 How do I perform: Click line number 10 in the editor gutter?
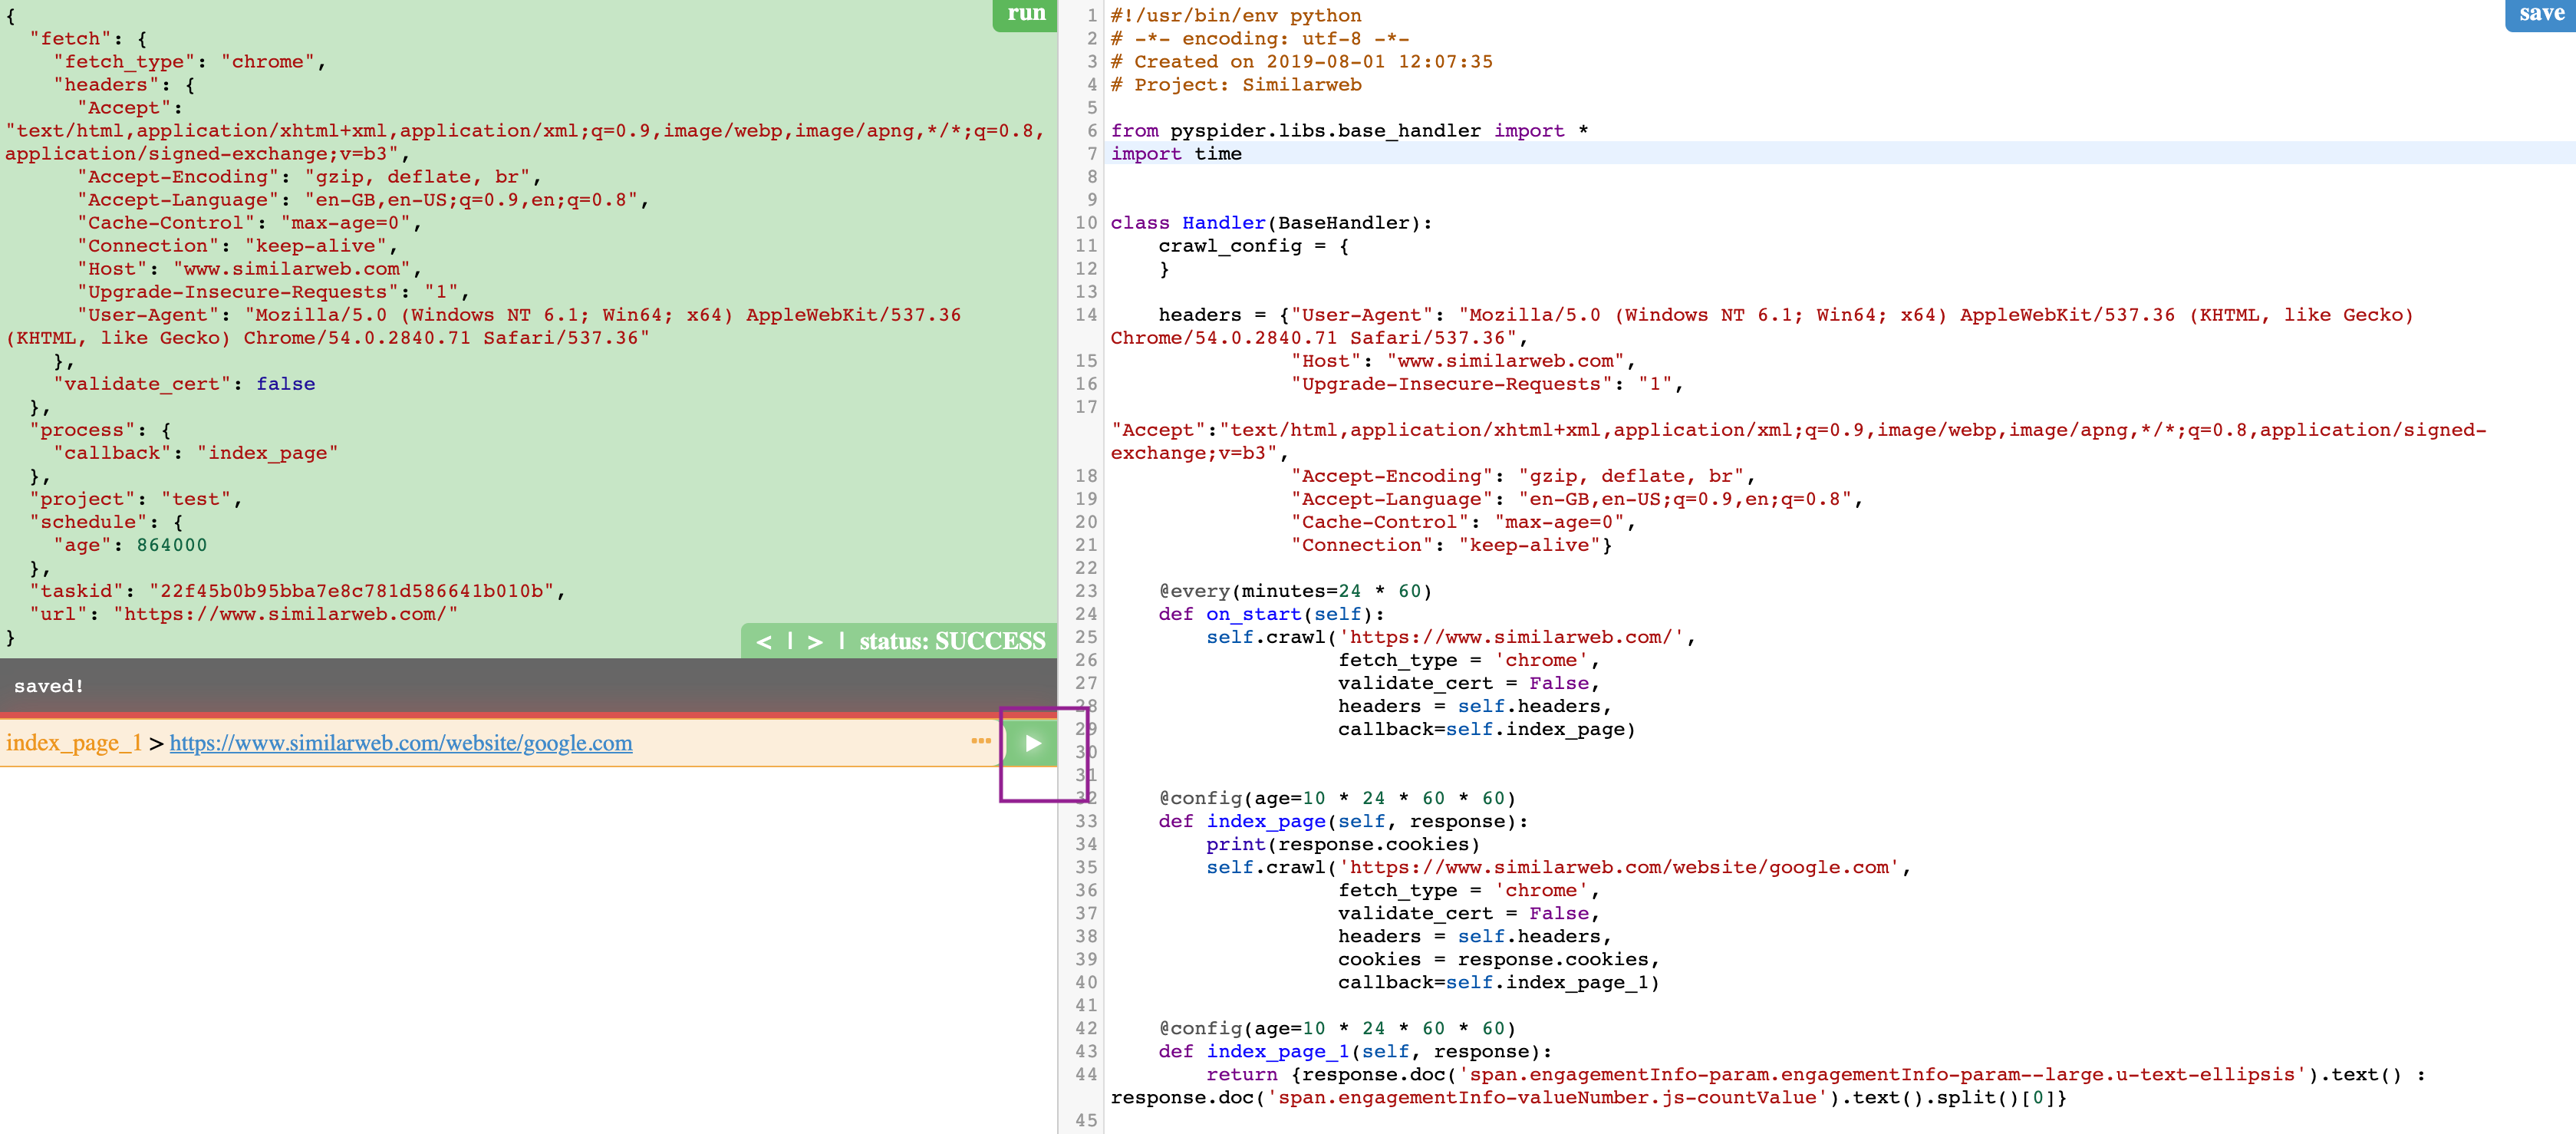point(1086,223)
